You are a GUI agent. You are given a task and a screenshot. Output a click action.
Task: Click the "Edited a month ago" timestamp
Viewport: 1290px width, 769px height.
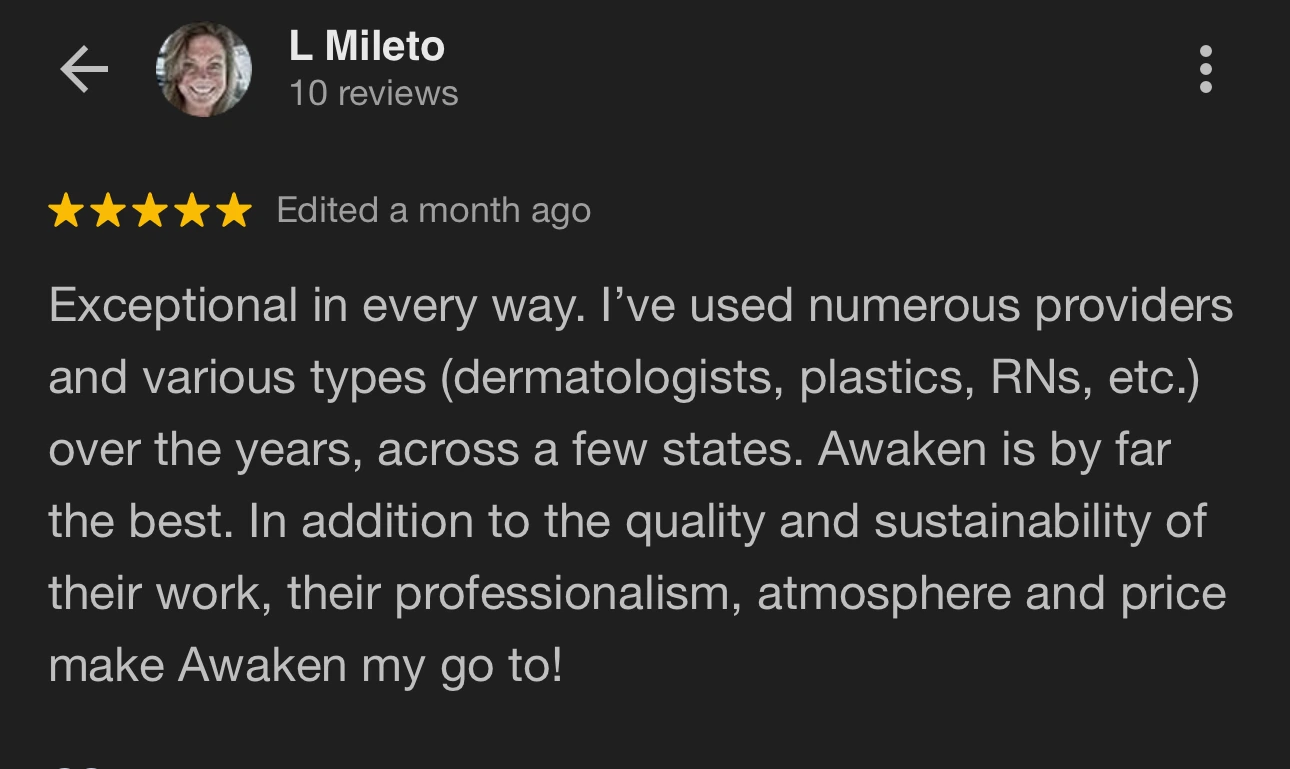[x=433, y=211]
